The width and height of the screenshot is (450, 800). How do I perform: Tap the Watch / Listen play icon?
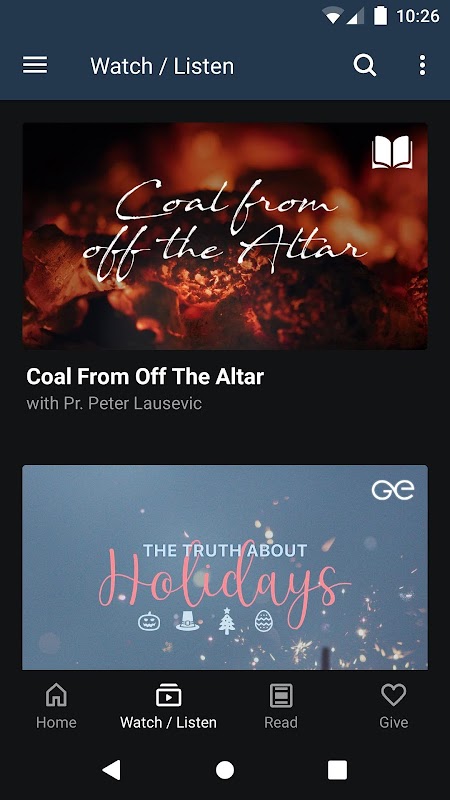pos(168,695)
